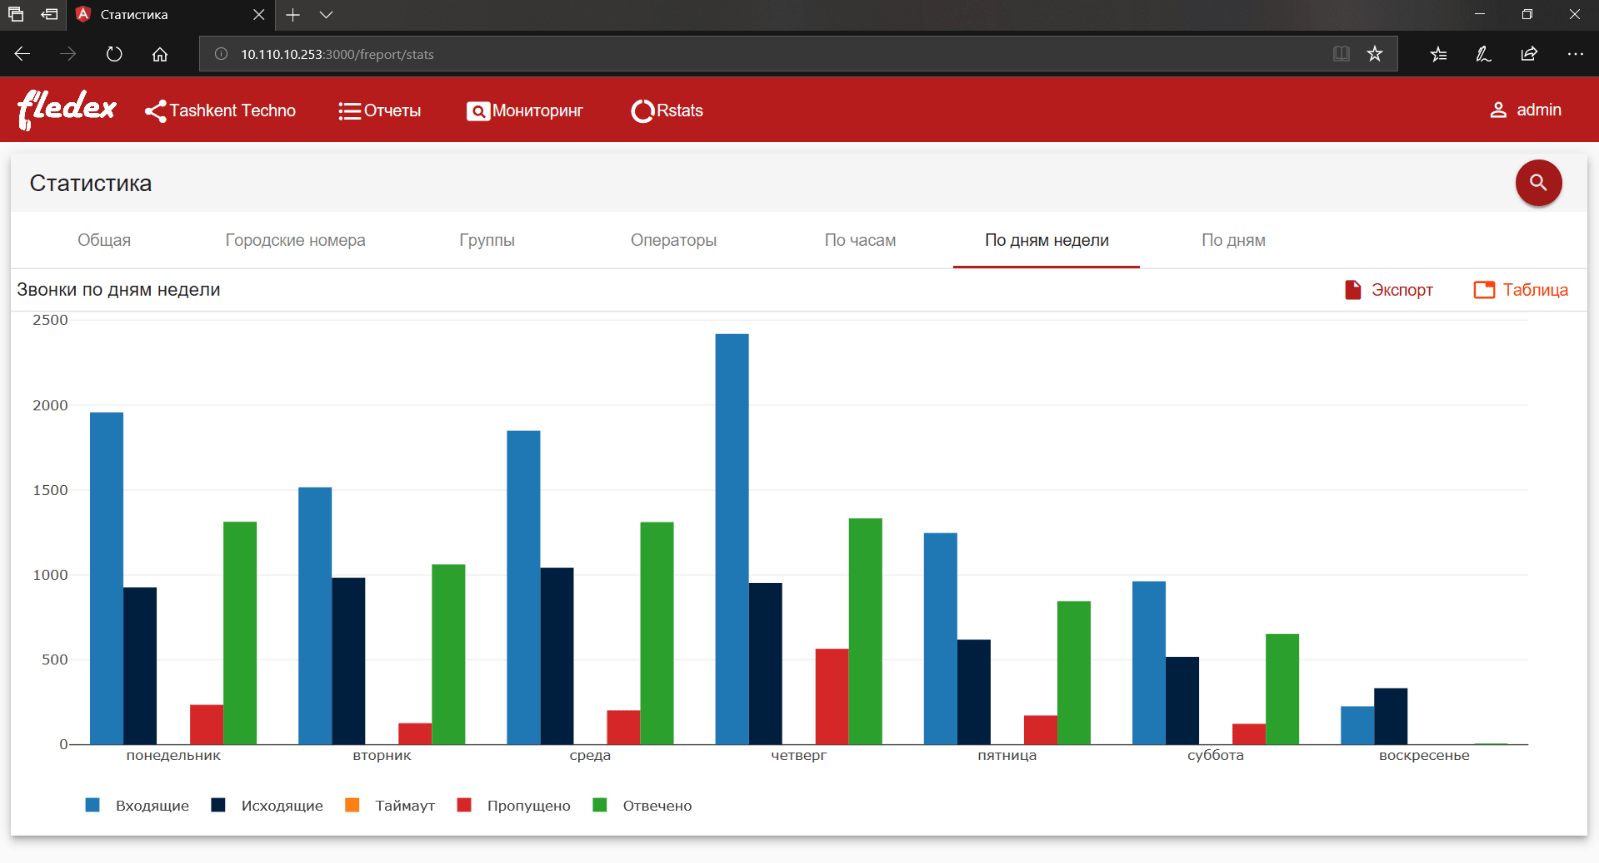Viewport: 1599px width, 863px height.
Task: Click the blue incoming bar for понедельник
Action: [x=107, y=578]
